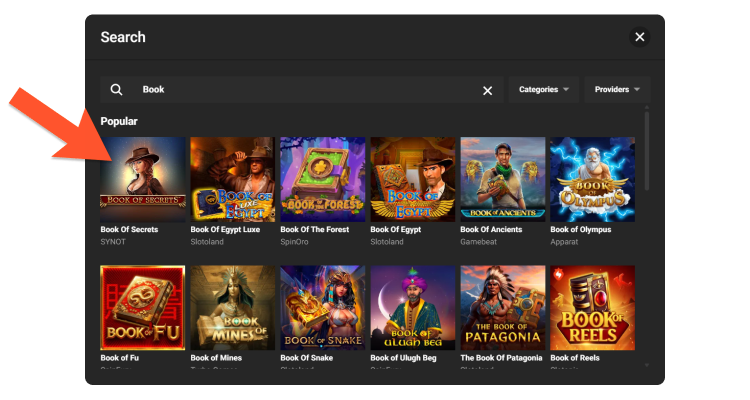Open Book of Olympus game thumbnail

[x=592, y=178]
